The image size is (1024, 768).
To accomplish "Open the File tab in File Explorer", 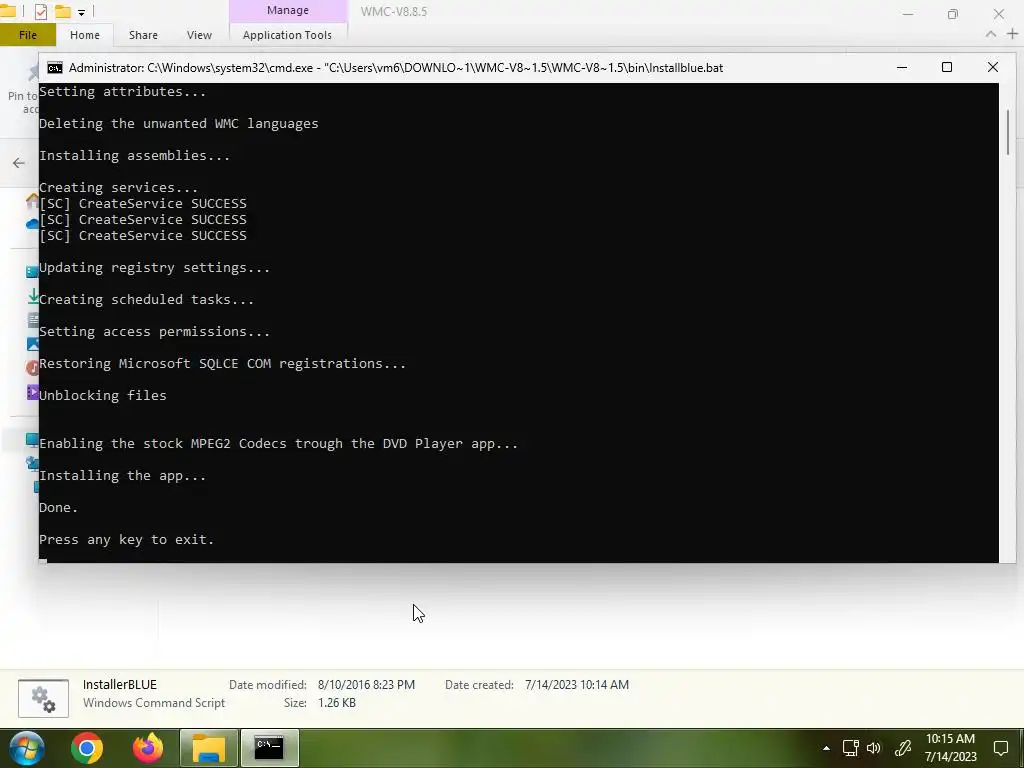I will pyautogui.click(x=27, y=35).
